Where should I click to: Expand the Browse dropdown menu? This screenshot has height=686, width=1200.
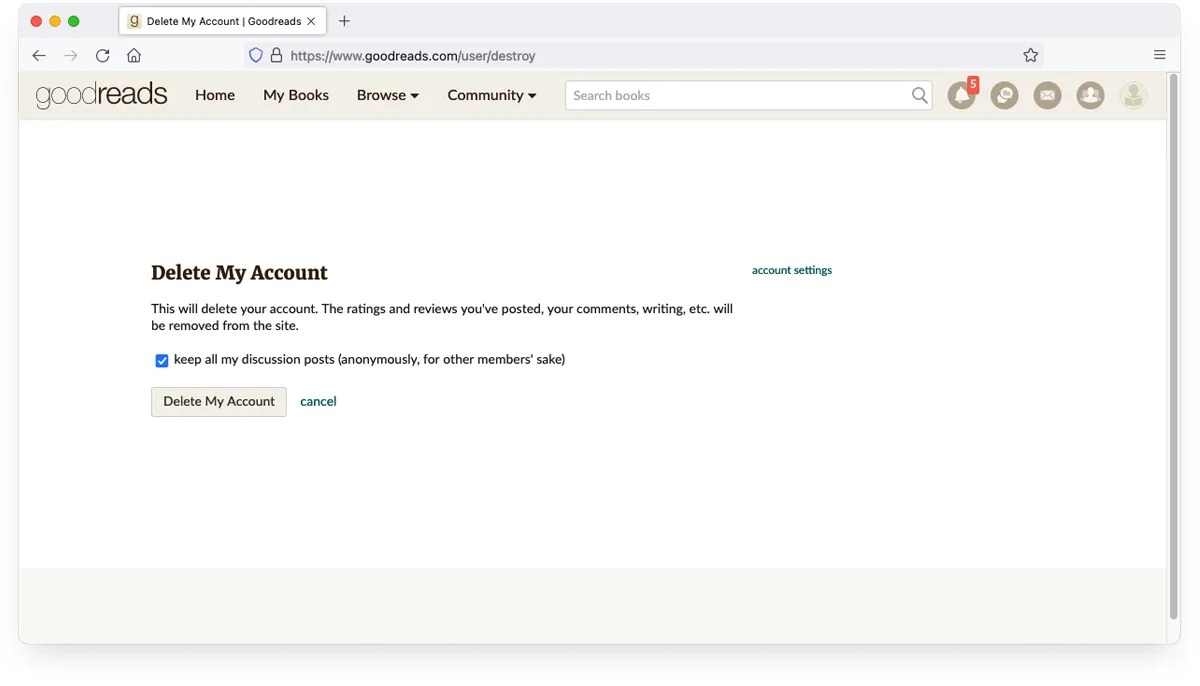pyautogui.click(x=387, y=95)
